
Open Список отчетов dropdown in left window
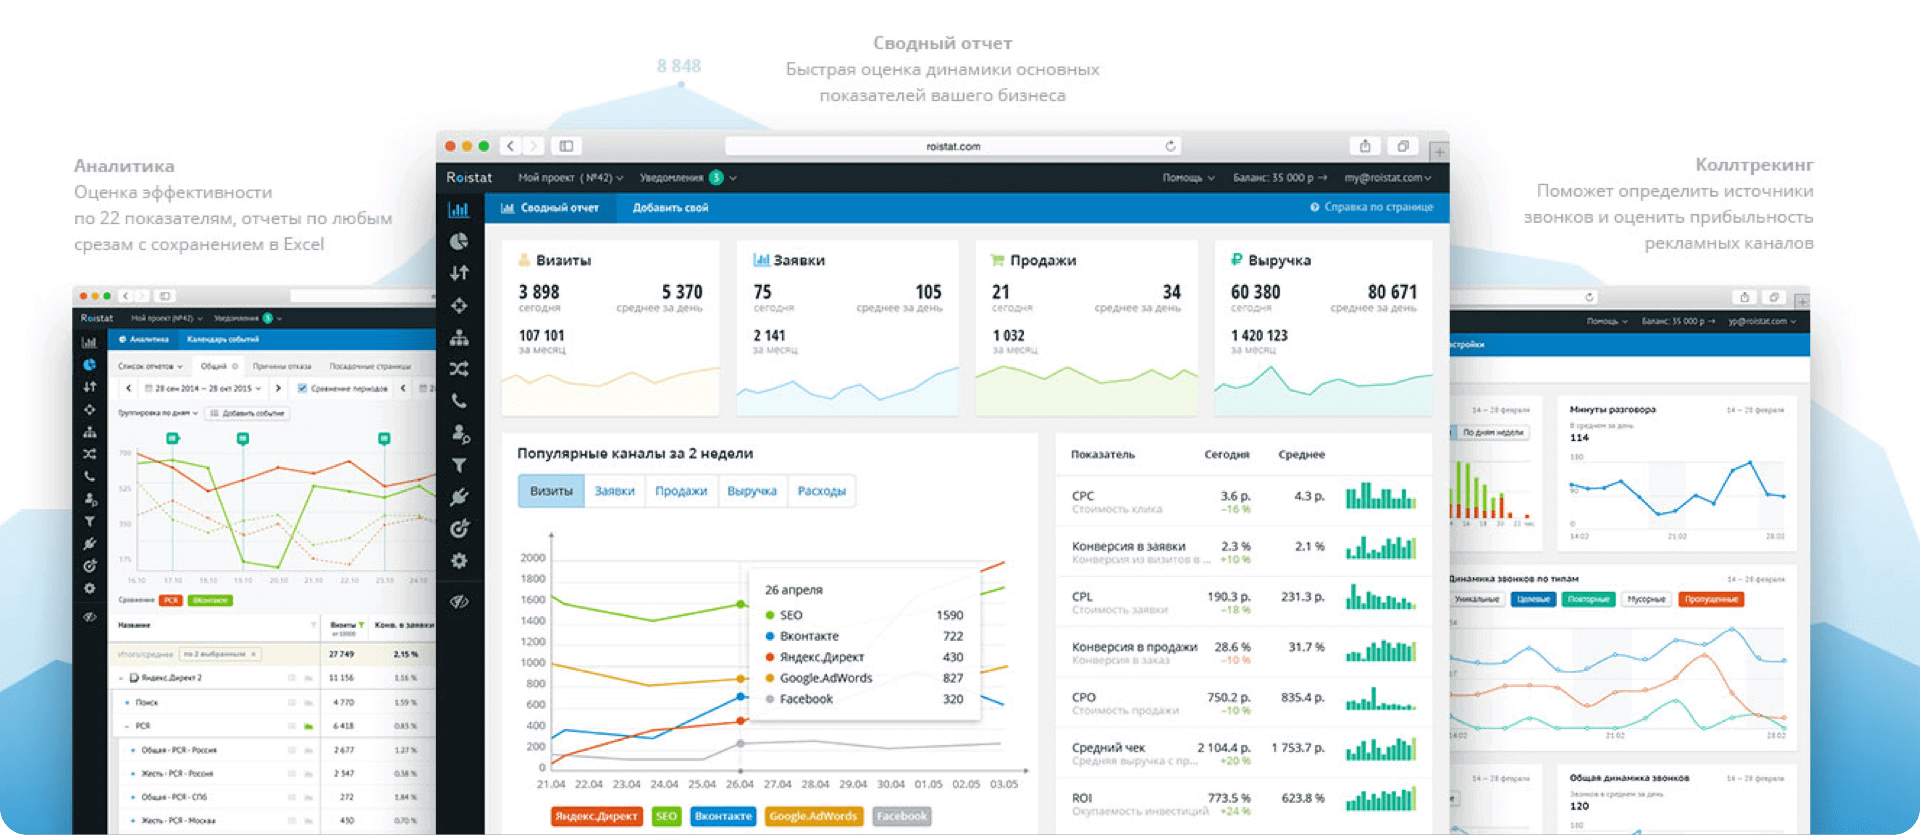(x=150, y=366)
